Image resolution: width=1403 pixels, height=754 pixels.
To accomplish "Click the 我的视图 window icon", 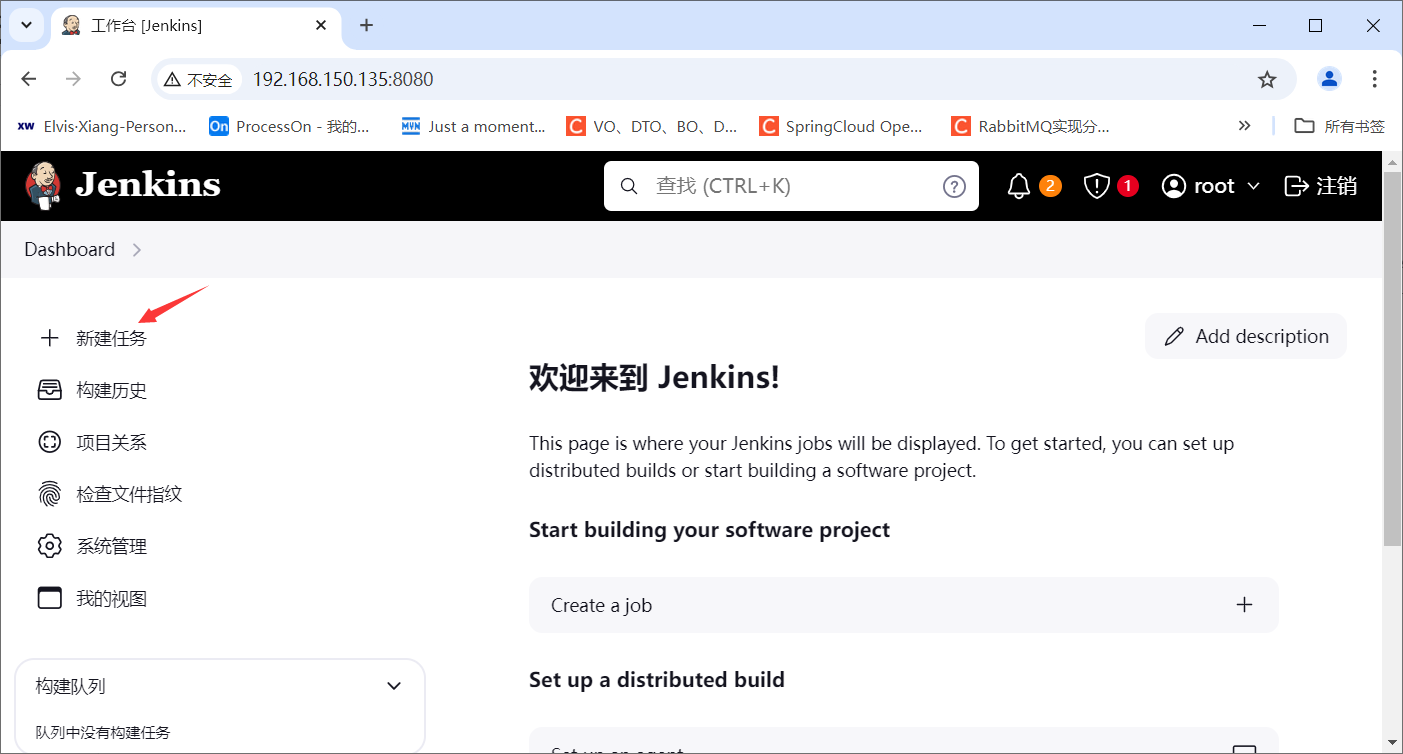I will point(49,598).
